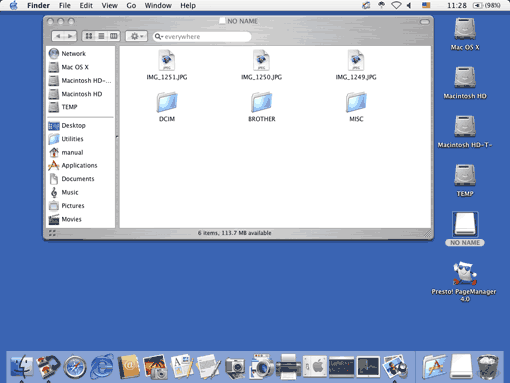Open the File menu
This screenshot has height=383, width=510.
point(65,5)
